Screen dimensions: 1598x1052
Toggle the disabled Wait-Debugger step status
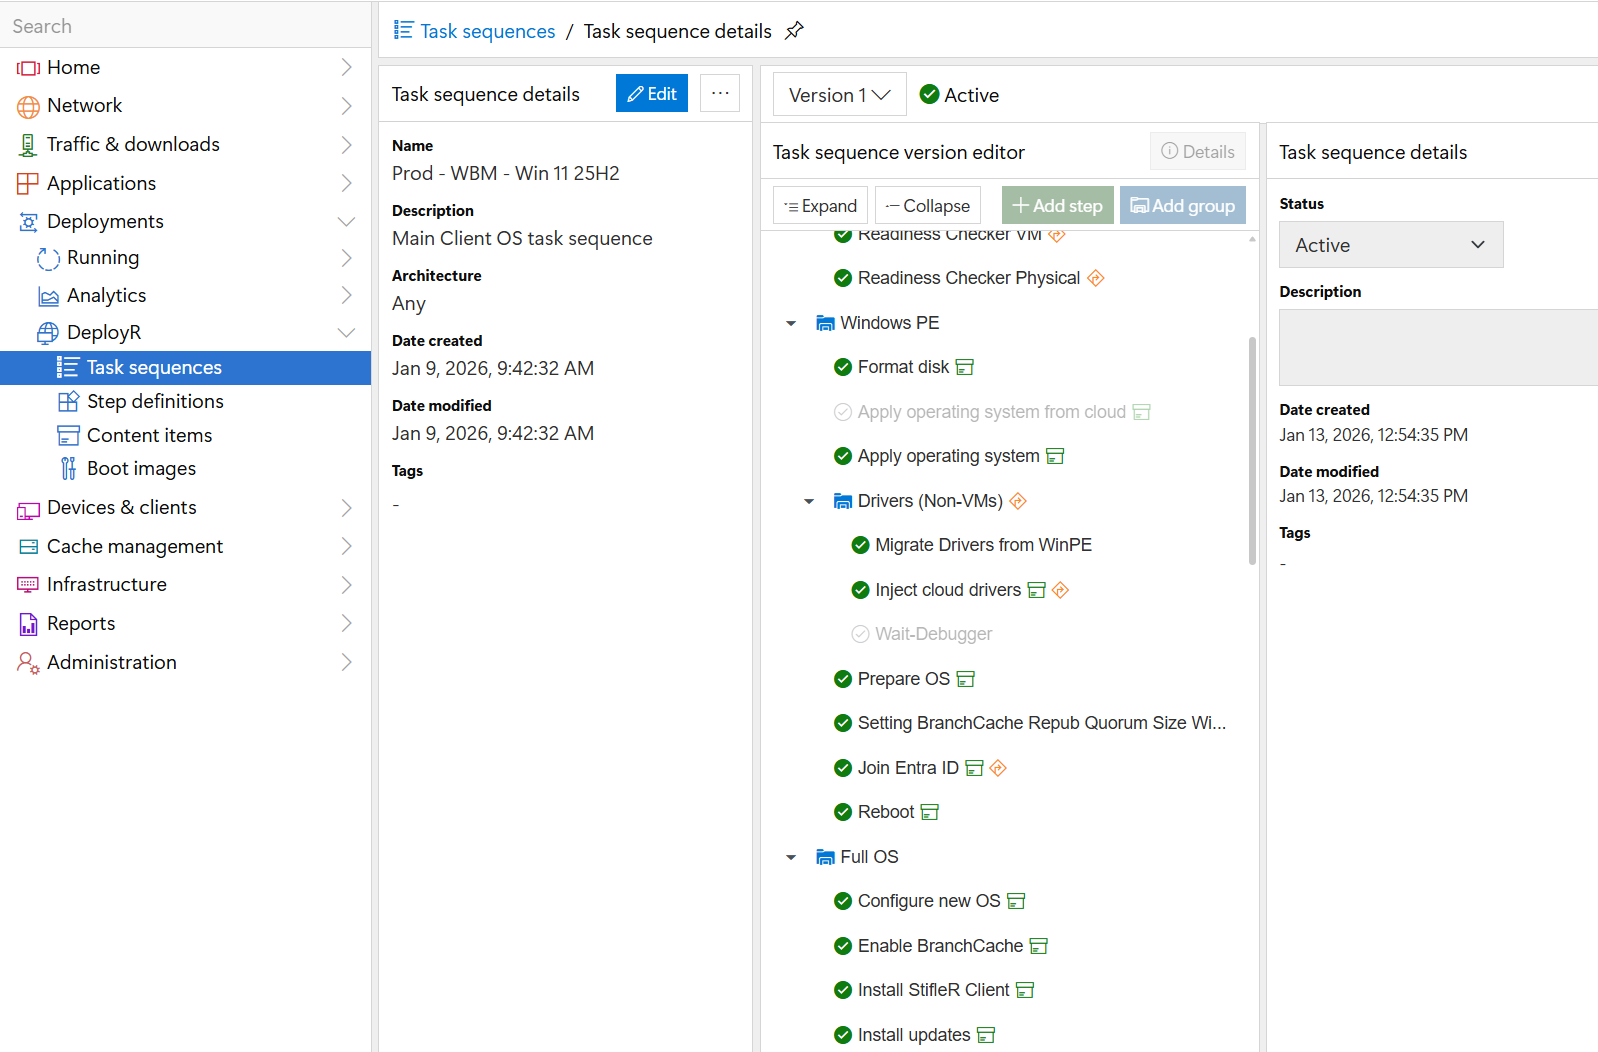coord(860,634)
